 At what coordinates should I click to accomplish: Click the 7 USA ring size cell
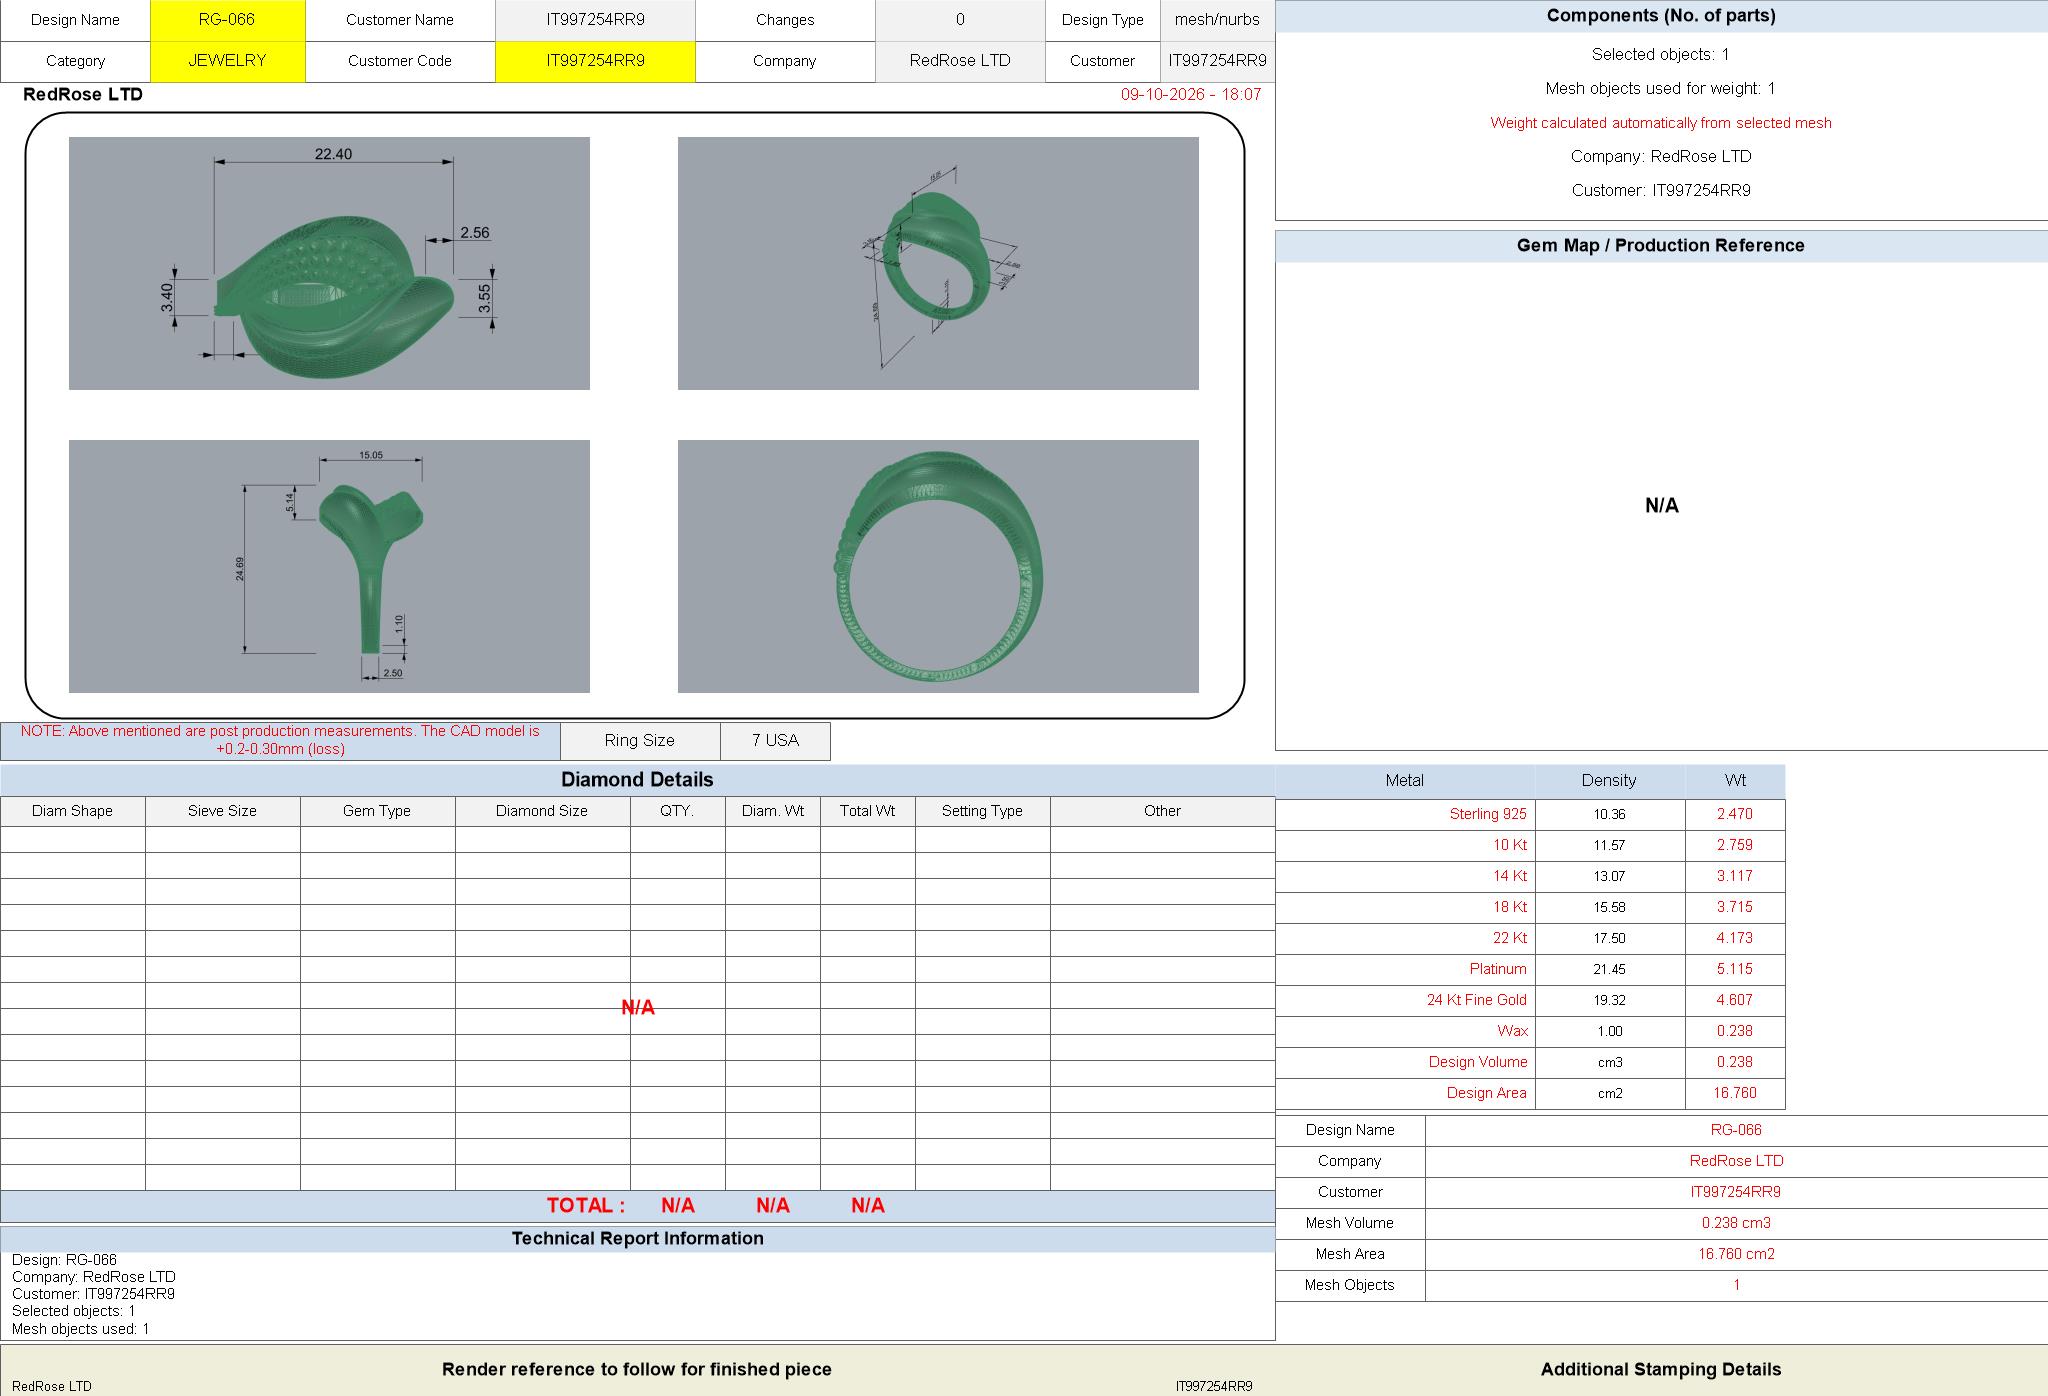tap(775, 741)
